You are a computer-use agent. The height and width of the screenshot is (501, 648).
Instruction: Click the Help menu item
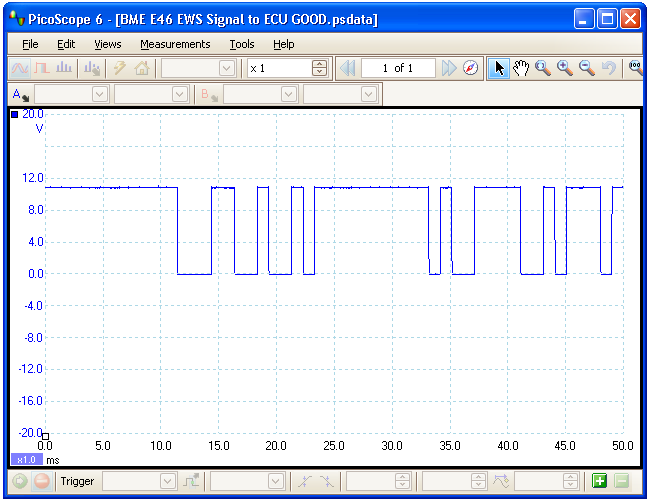pyautogui.click(x=284, y=44)
